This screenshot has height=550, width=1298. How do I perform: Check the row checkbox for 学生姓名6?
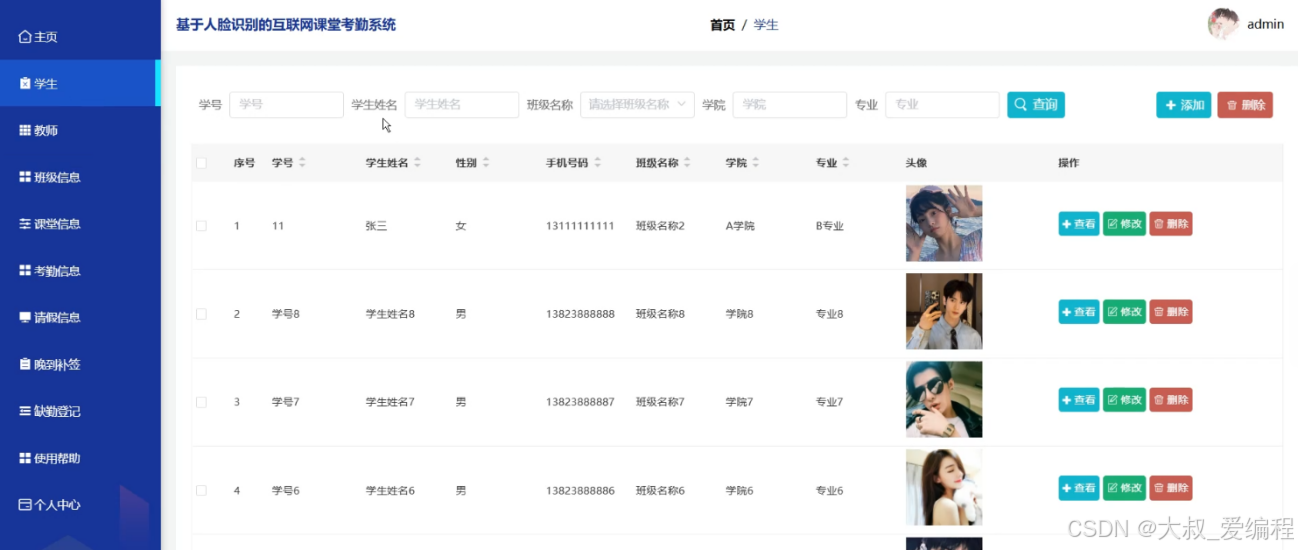click(x=201, y=490)
